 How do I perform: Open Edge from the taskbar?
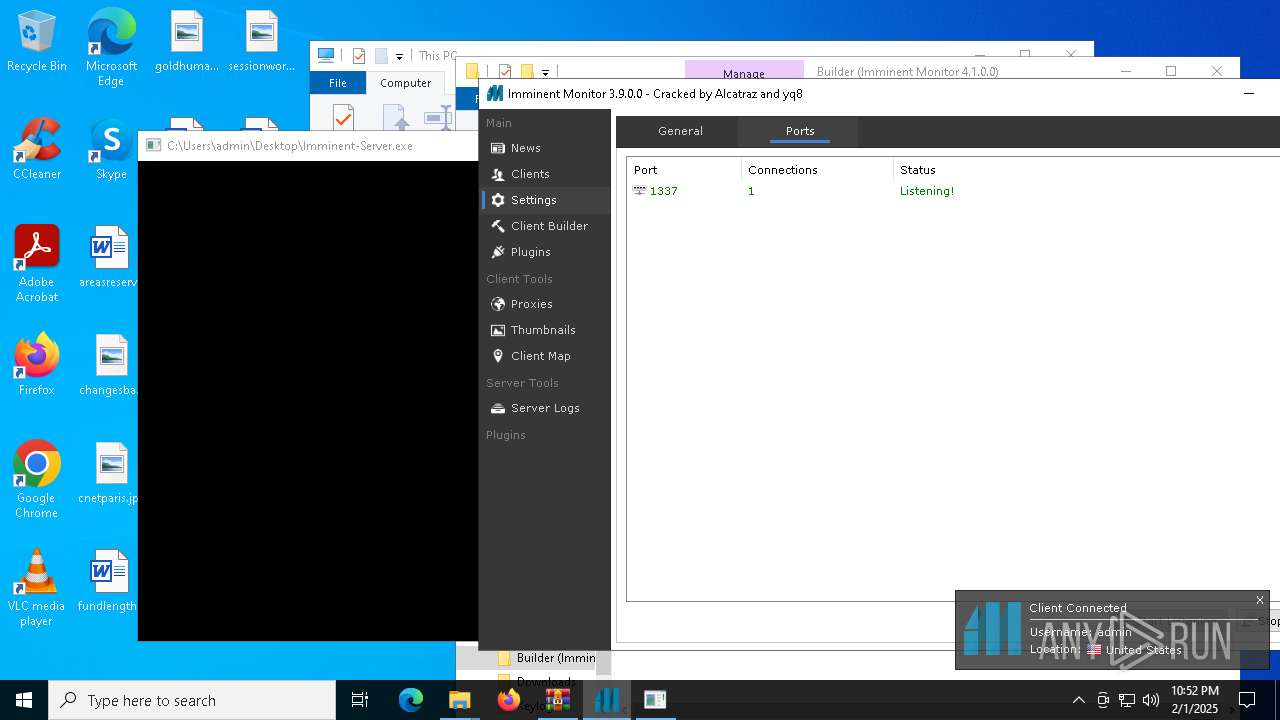coord(411,700)
